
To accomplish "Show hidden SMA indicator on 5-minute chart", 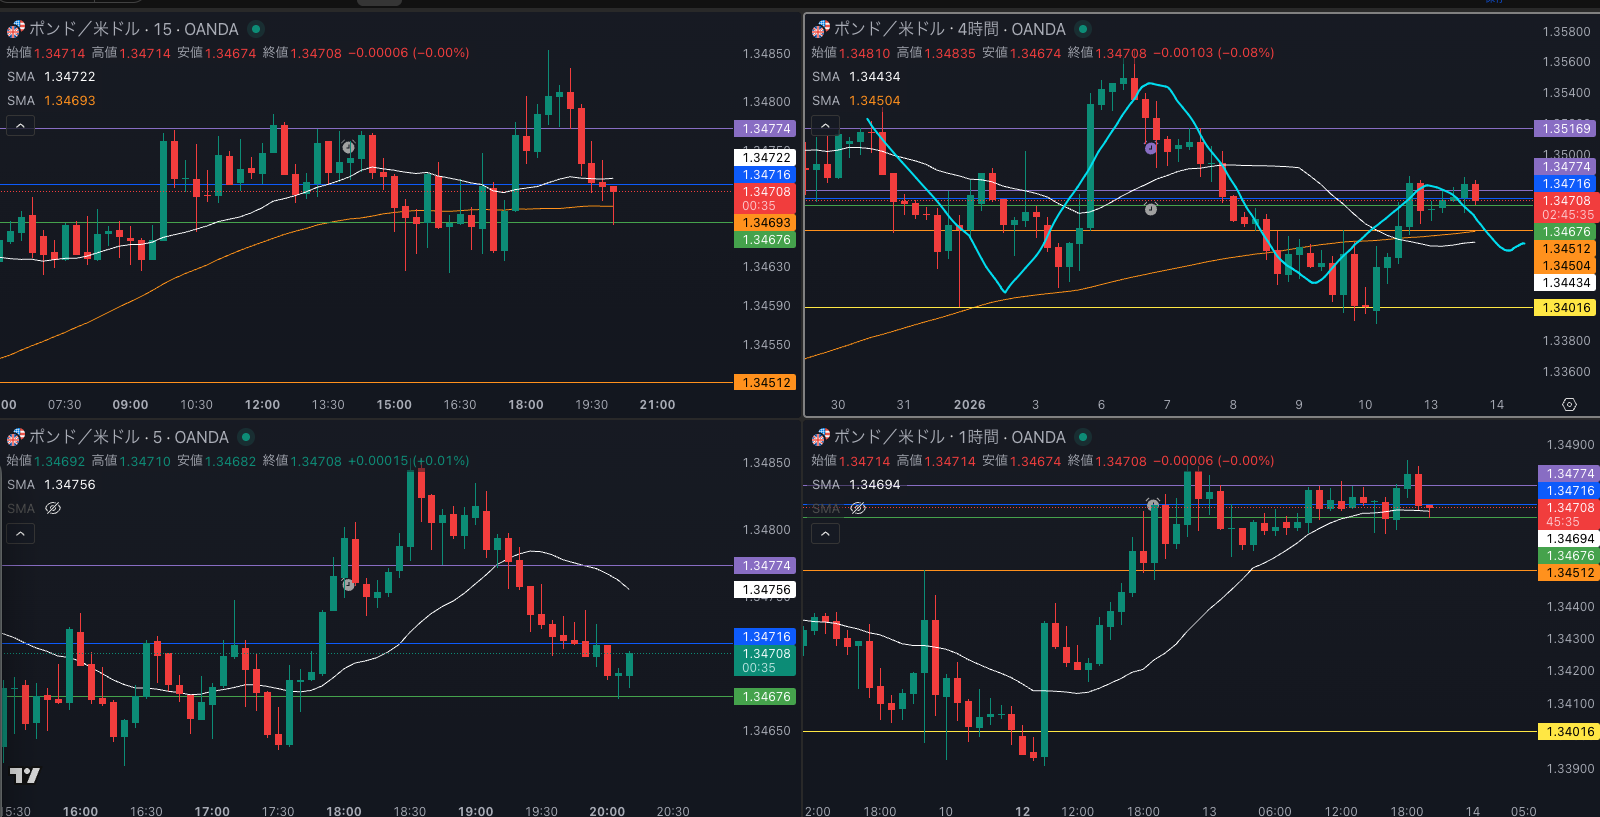I will pyautogui.click(x=53, y=508).
